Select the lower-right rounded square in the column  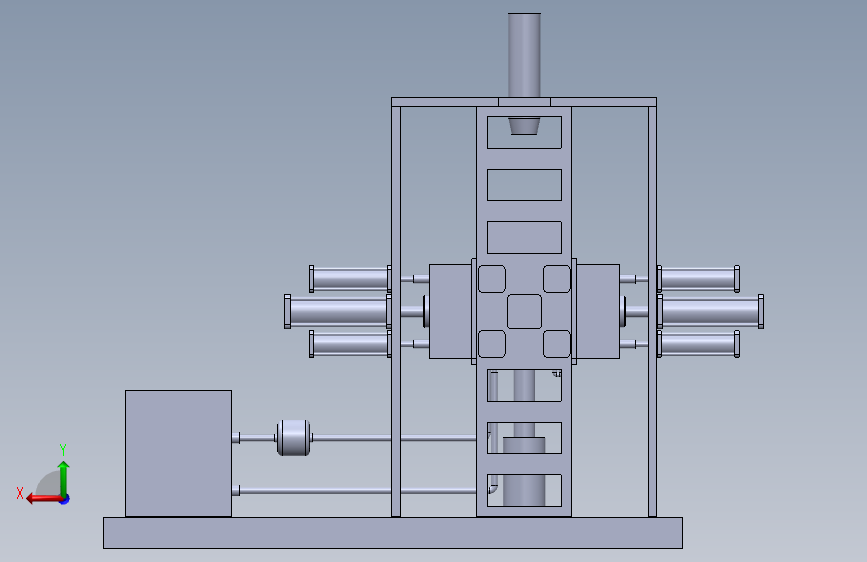point(557,344)
